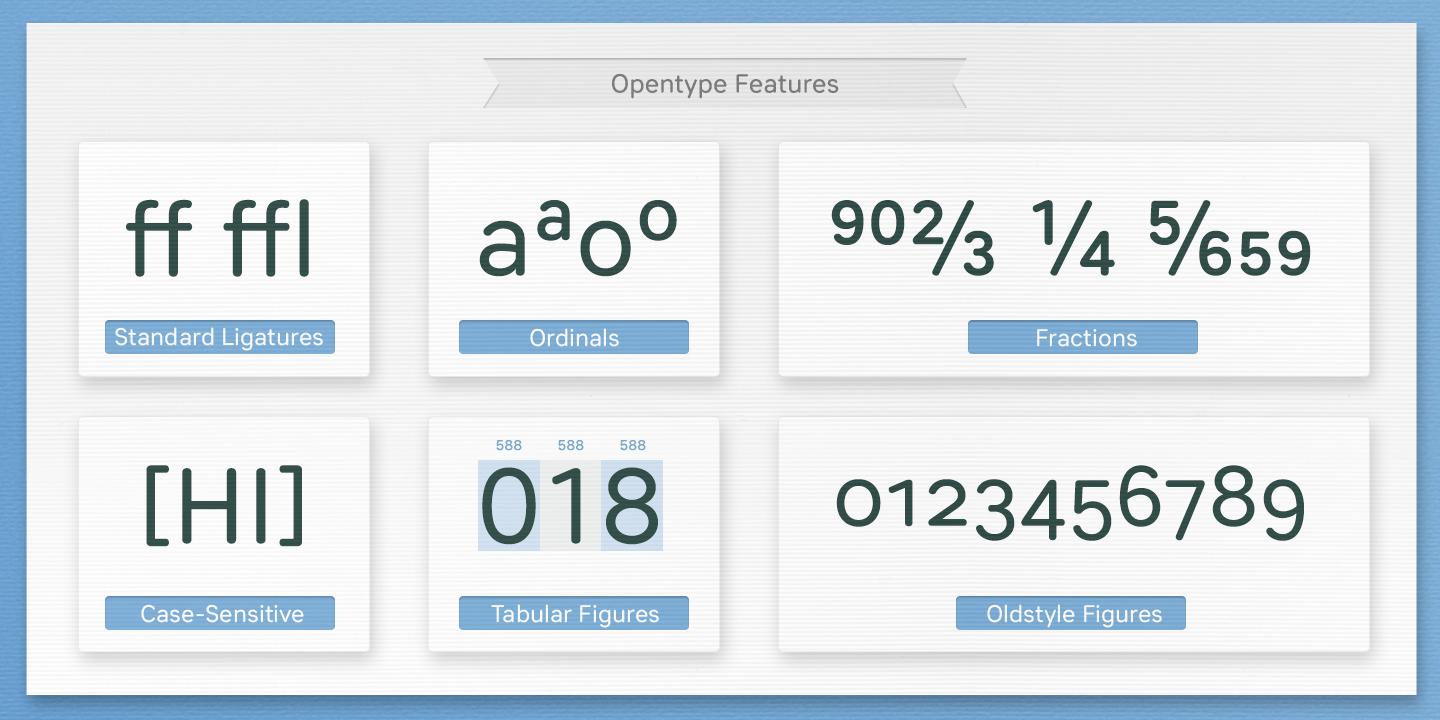Select the Tabular Figures label

(574, 613)
